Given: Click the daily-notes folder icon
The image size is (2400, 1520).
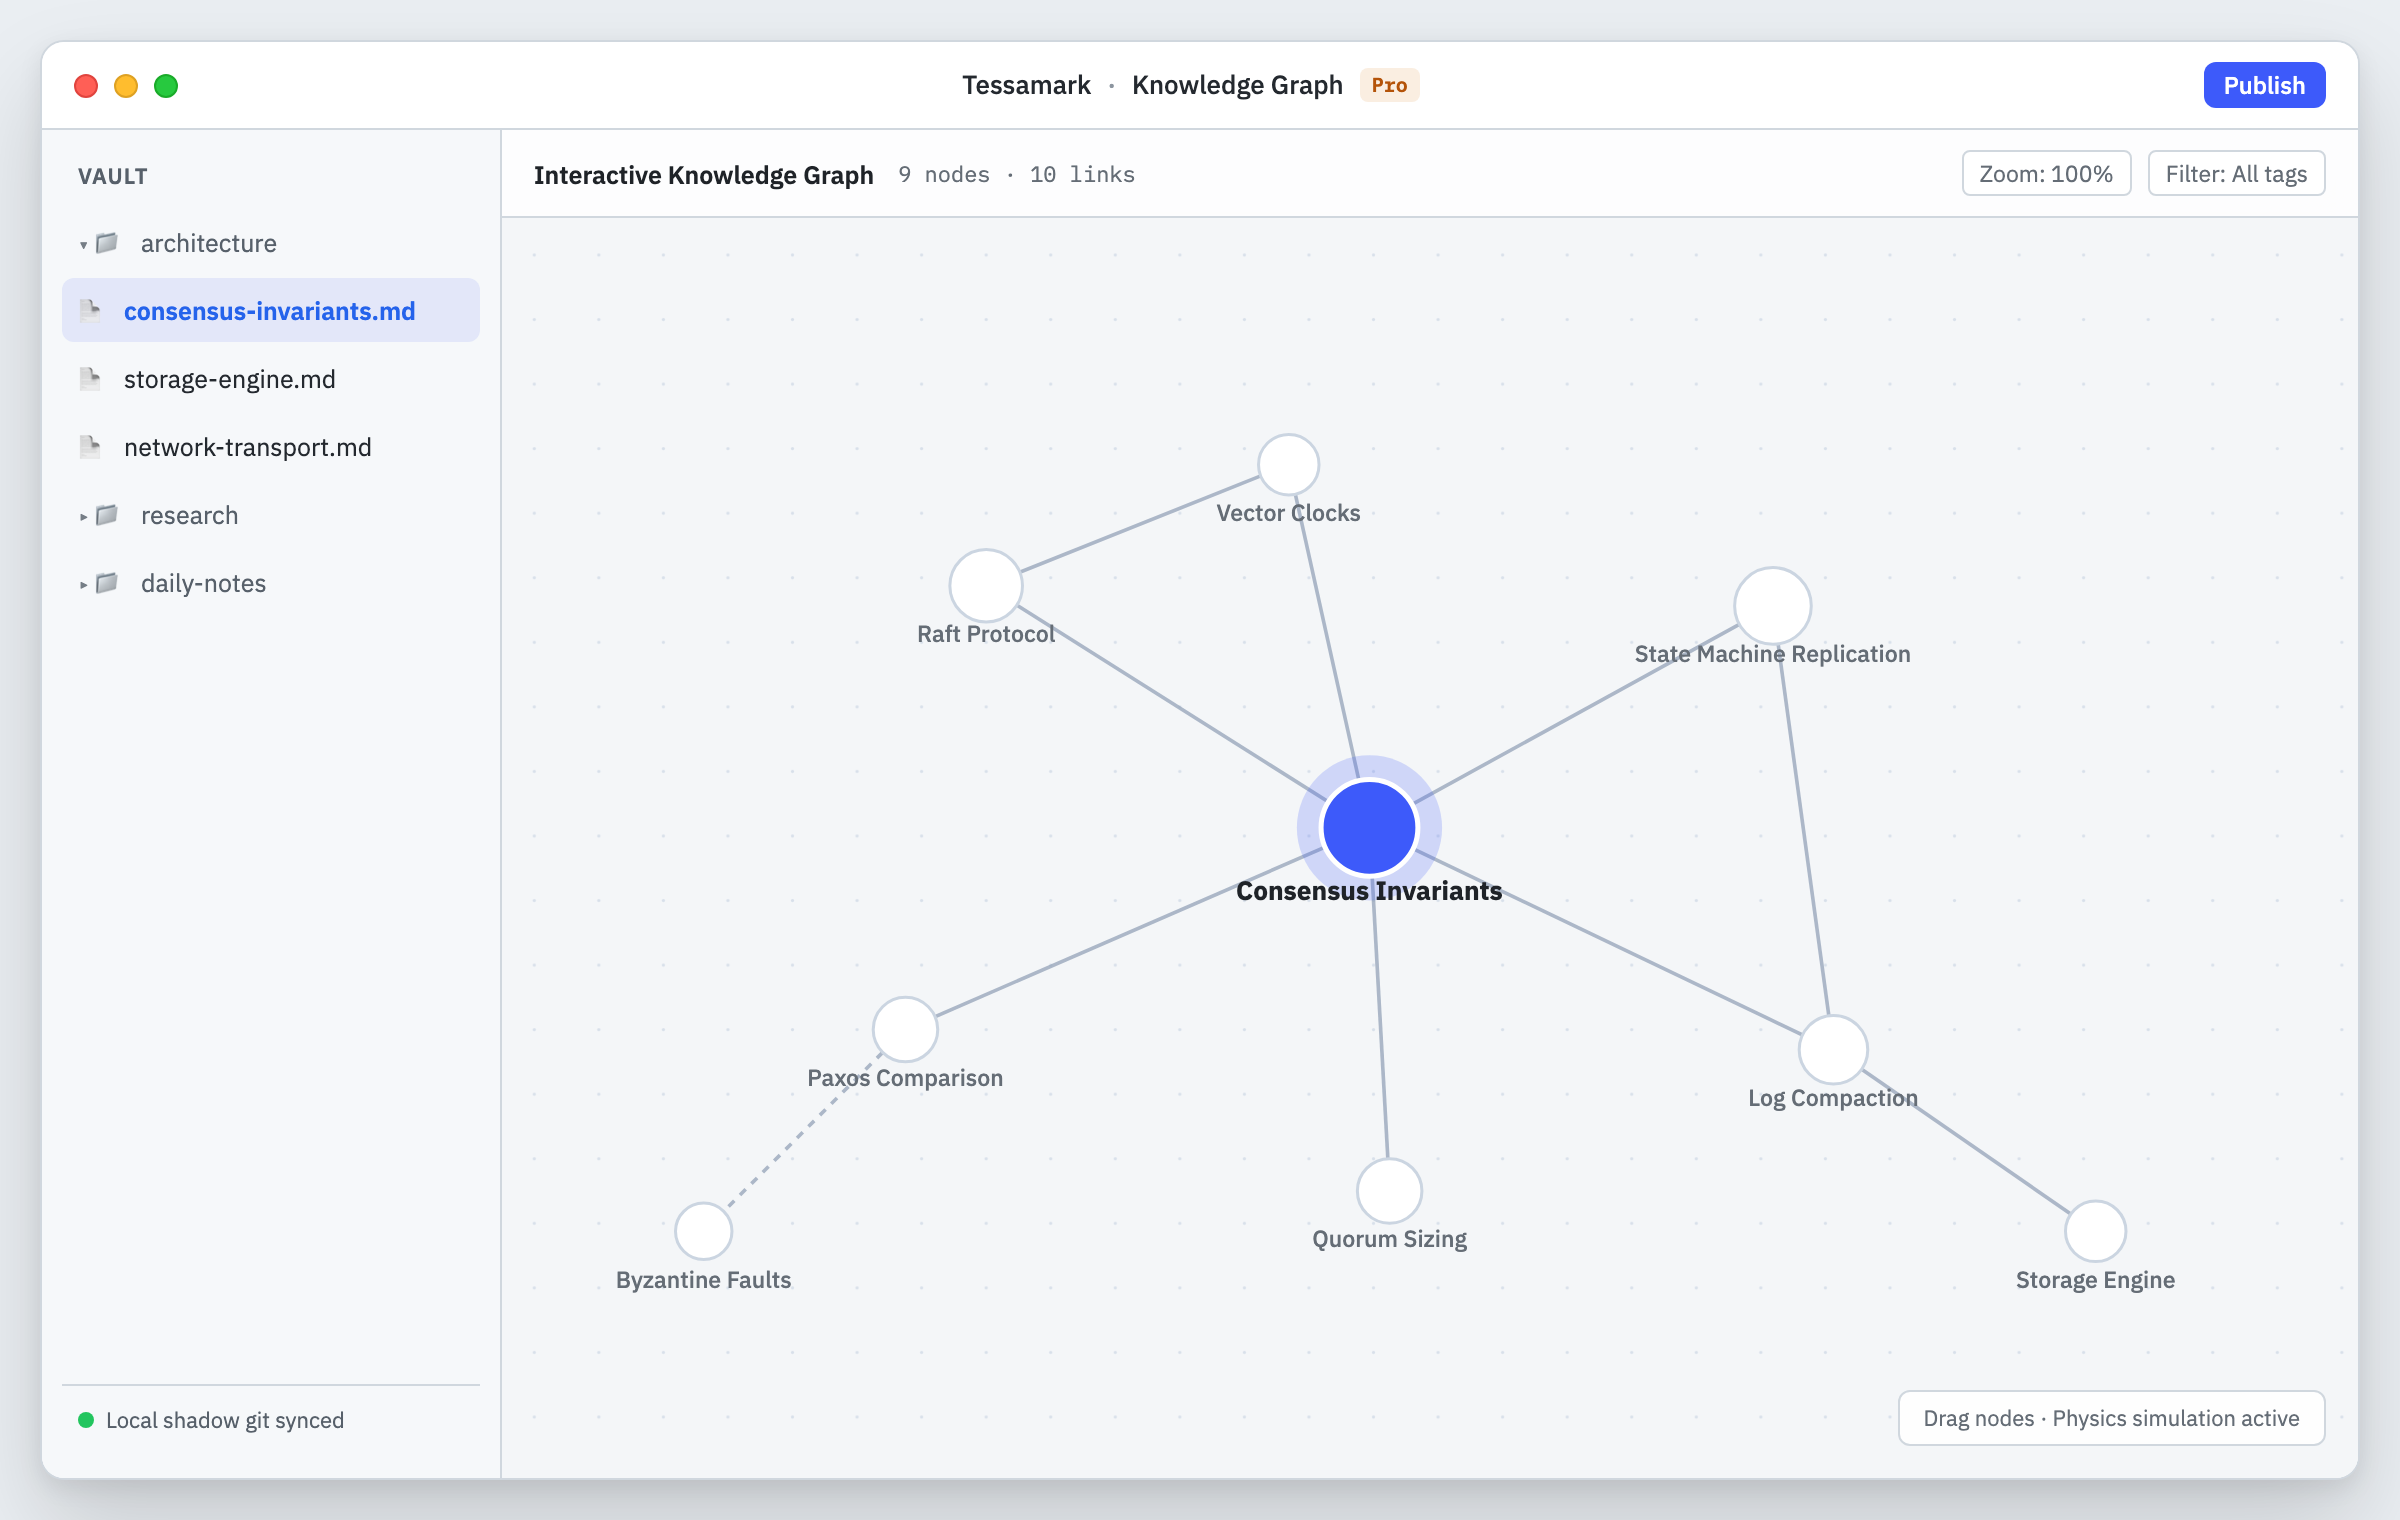Looking at the screenshot, I should [x=107, y=583].
